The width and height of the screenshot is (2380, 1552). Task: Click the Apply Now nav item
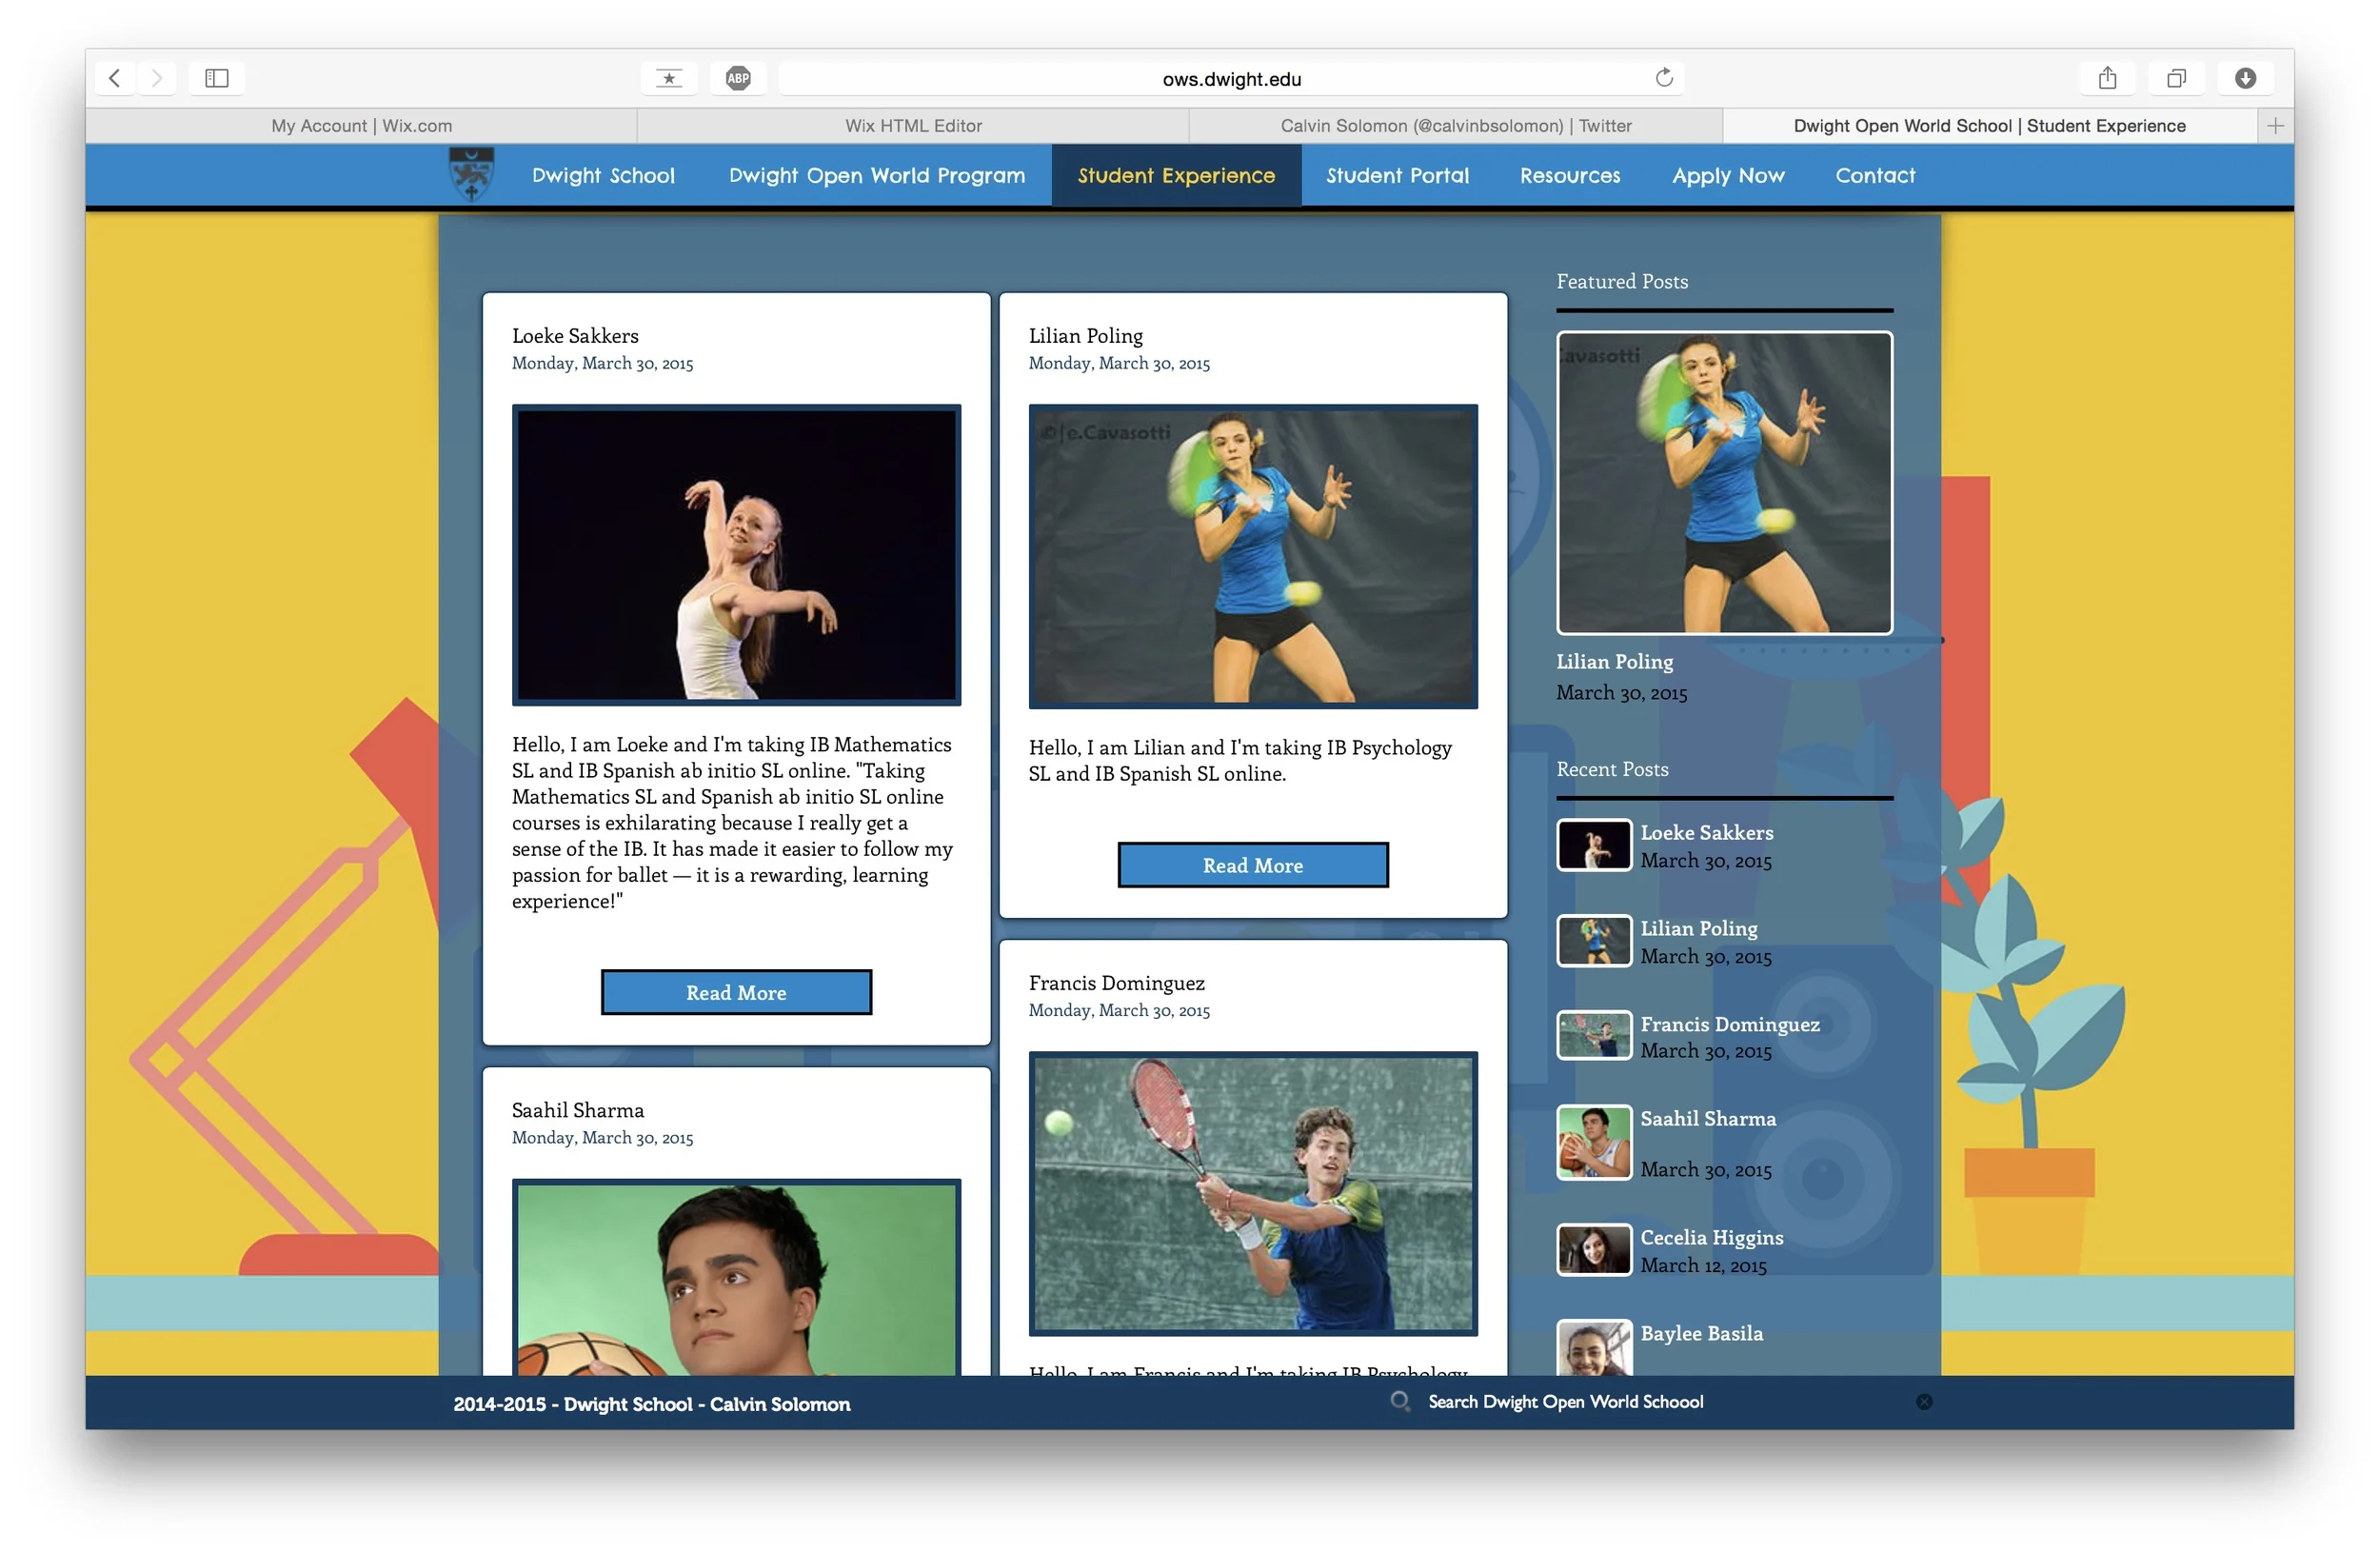(1728, 175)
